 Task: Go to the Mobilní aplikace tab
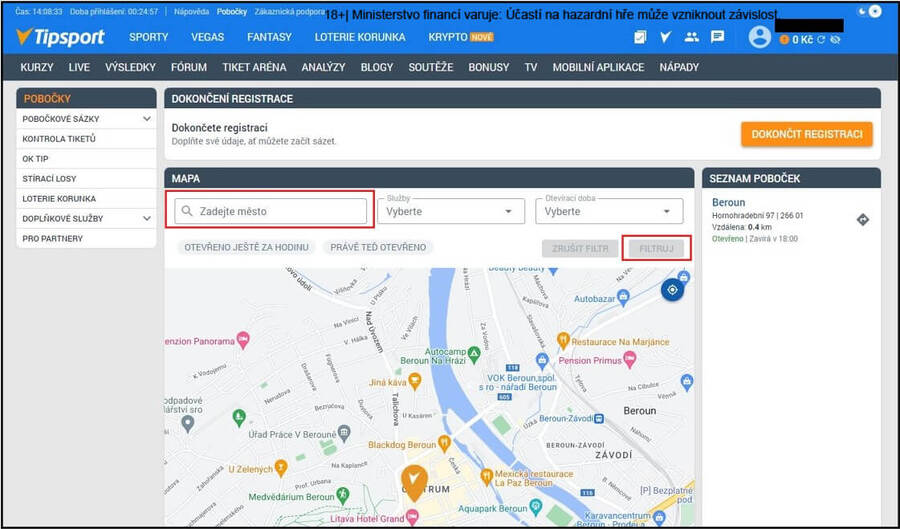coord(599,67)
